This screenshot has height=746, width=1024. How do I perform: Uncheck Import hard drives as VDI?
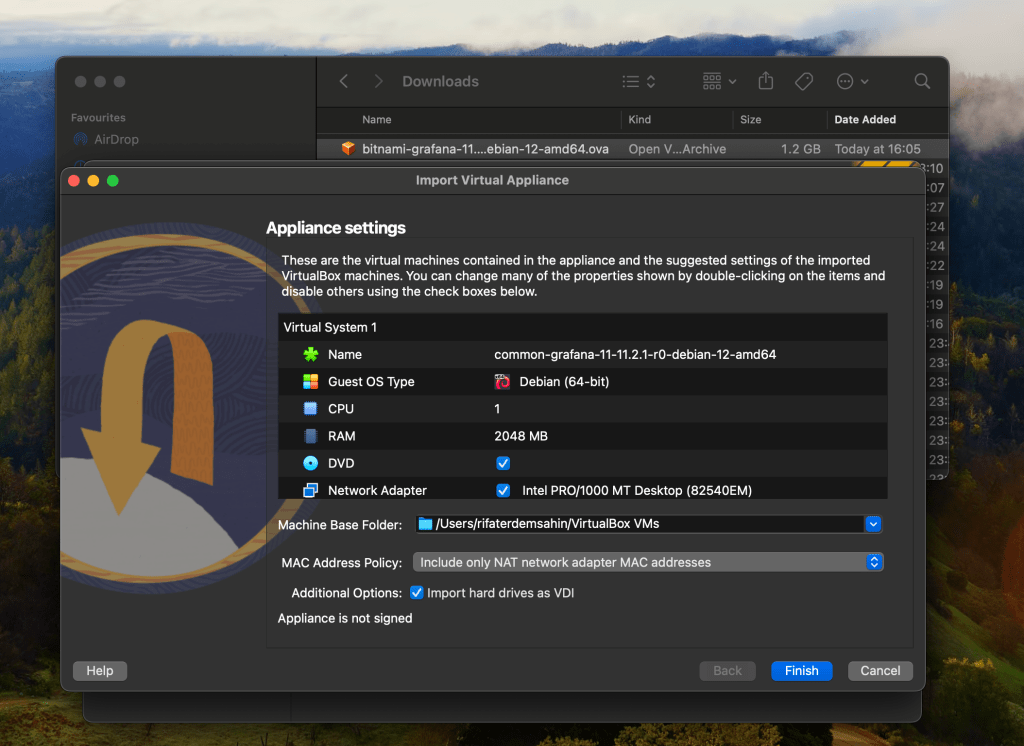417,592
